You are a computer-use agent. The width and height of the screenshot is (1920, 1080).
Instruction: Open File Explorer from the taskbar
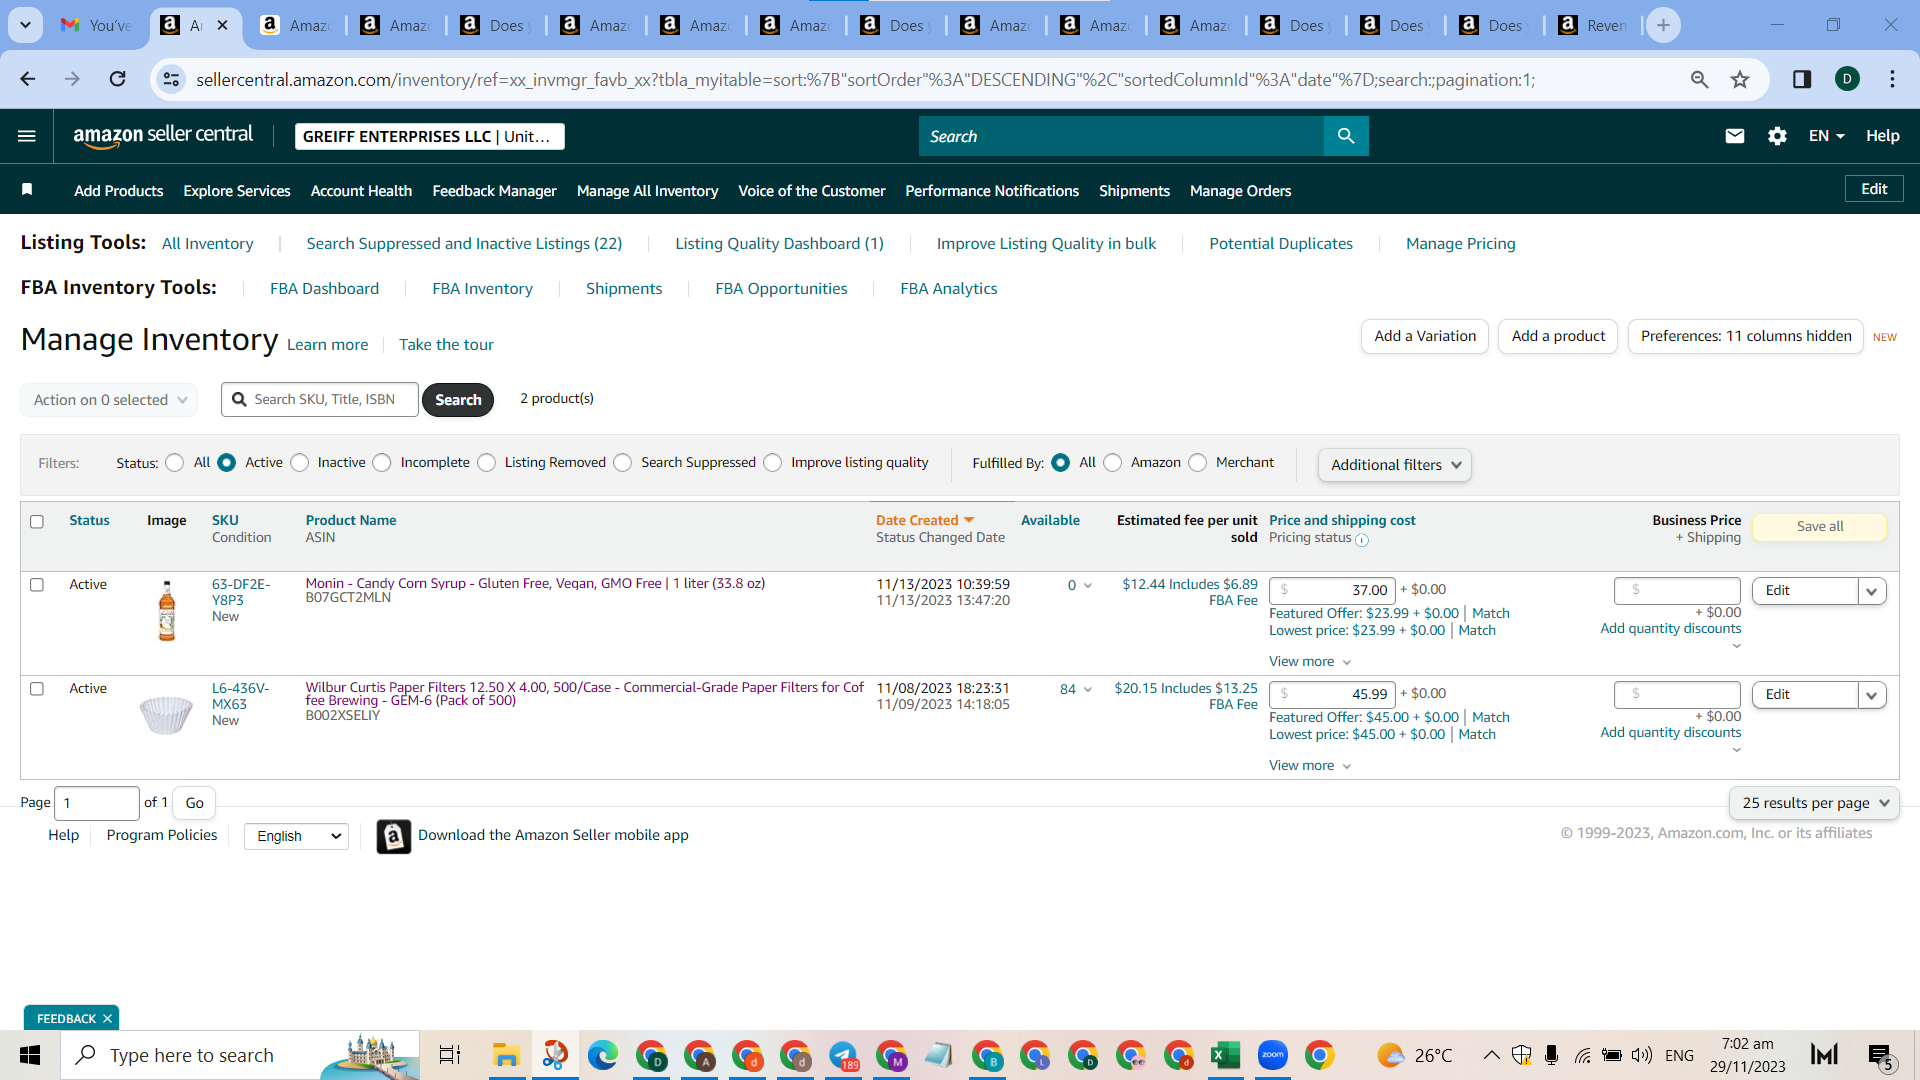tap(506, 1055)
